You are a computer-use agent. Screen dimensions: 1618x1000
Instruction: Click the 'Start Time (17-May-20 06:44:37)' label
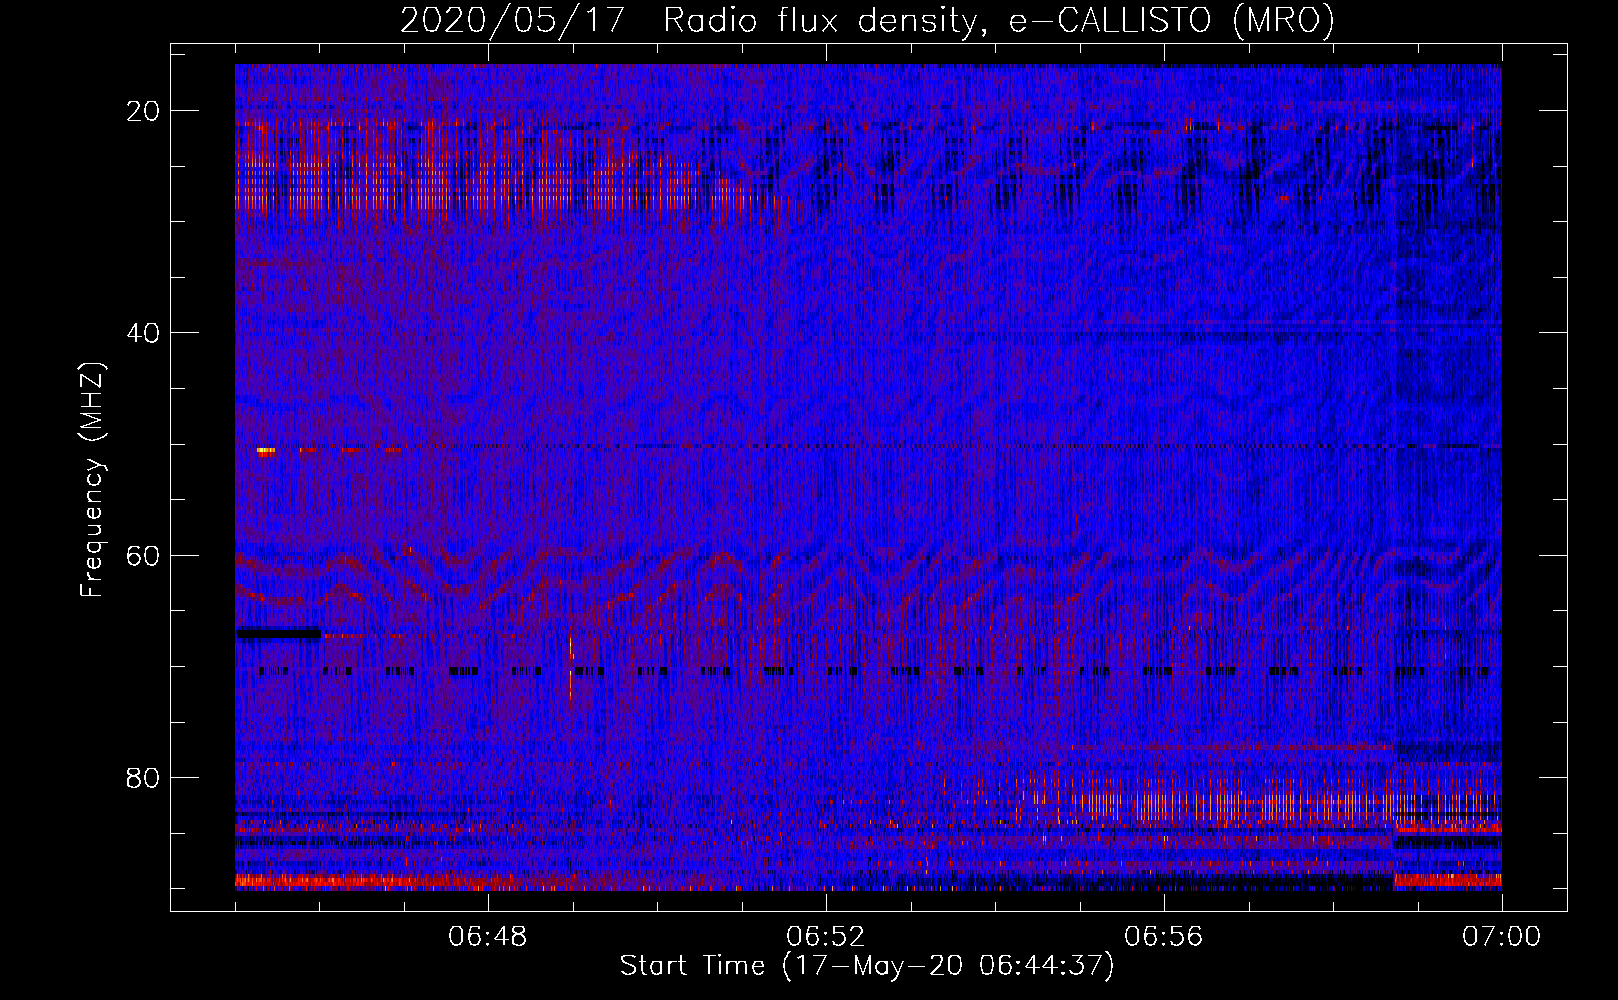point(867,966)
